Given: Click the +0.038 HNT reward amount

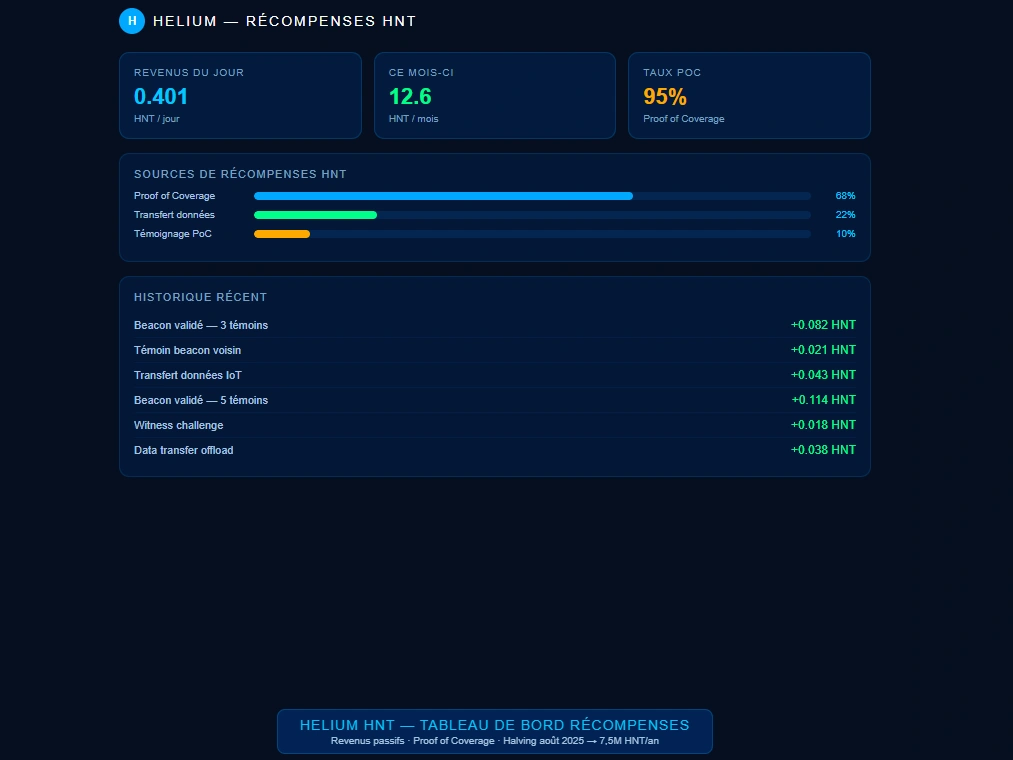Looking at the screenshot, I should (x=823, y=450).
